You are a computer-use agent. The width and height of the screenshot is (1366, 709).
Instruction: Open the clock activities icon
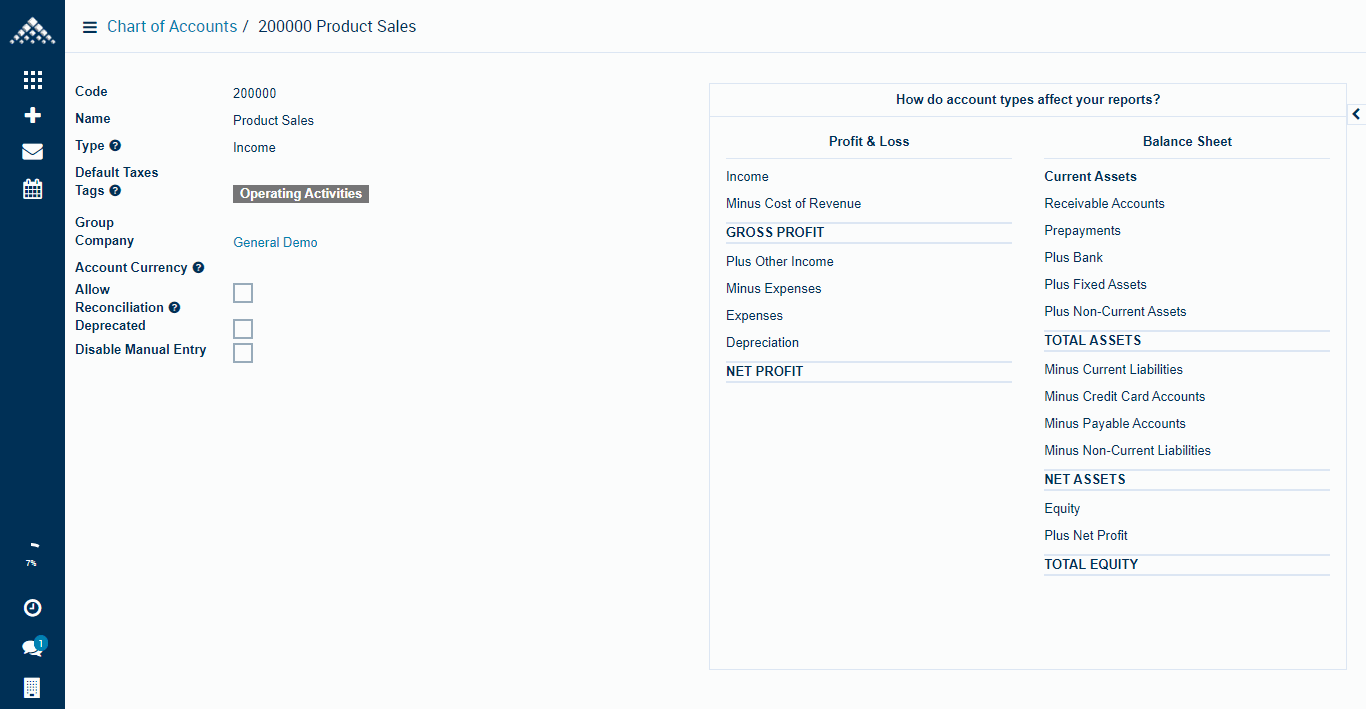(32, 608)
